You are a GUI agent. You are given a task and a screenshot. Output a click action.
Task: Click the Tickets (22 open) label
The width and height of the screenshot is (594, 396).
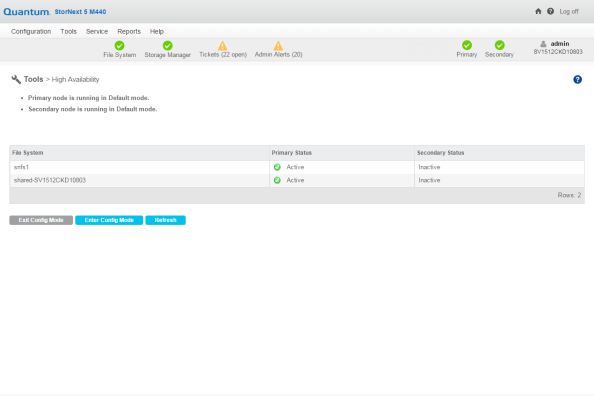[223, 55]
